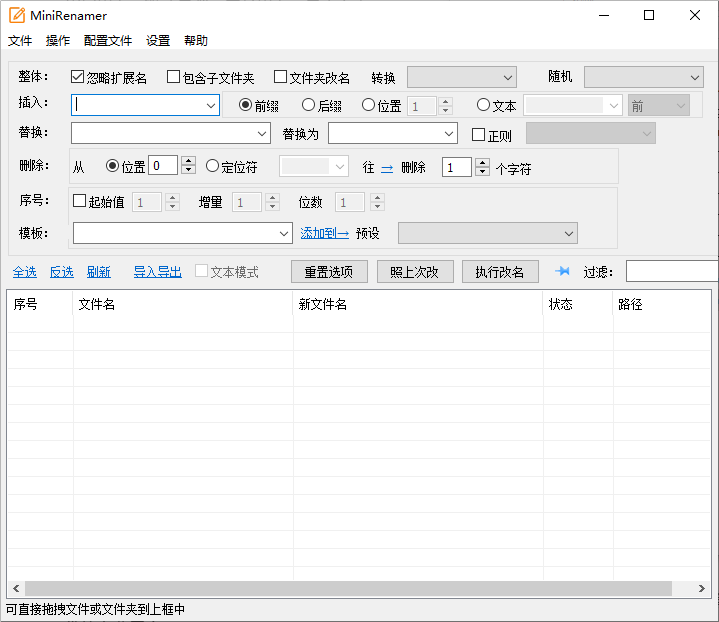
Task: Open the 操作 menu
Action: coord(58,41)
